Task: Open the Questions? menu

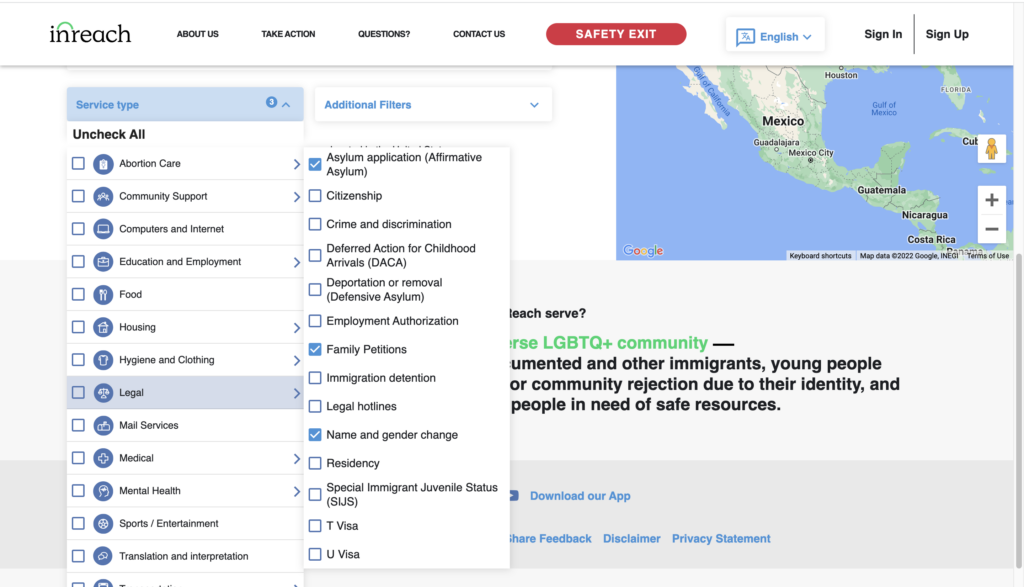Action: pyautogui.click(x=384, y=34)
